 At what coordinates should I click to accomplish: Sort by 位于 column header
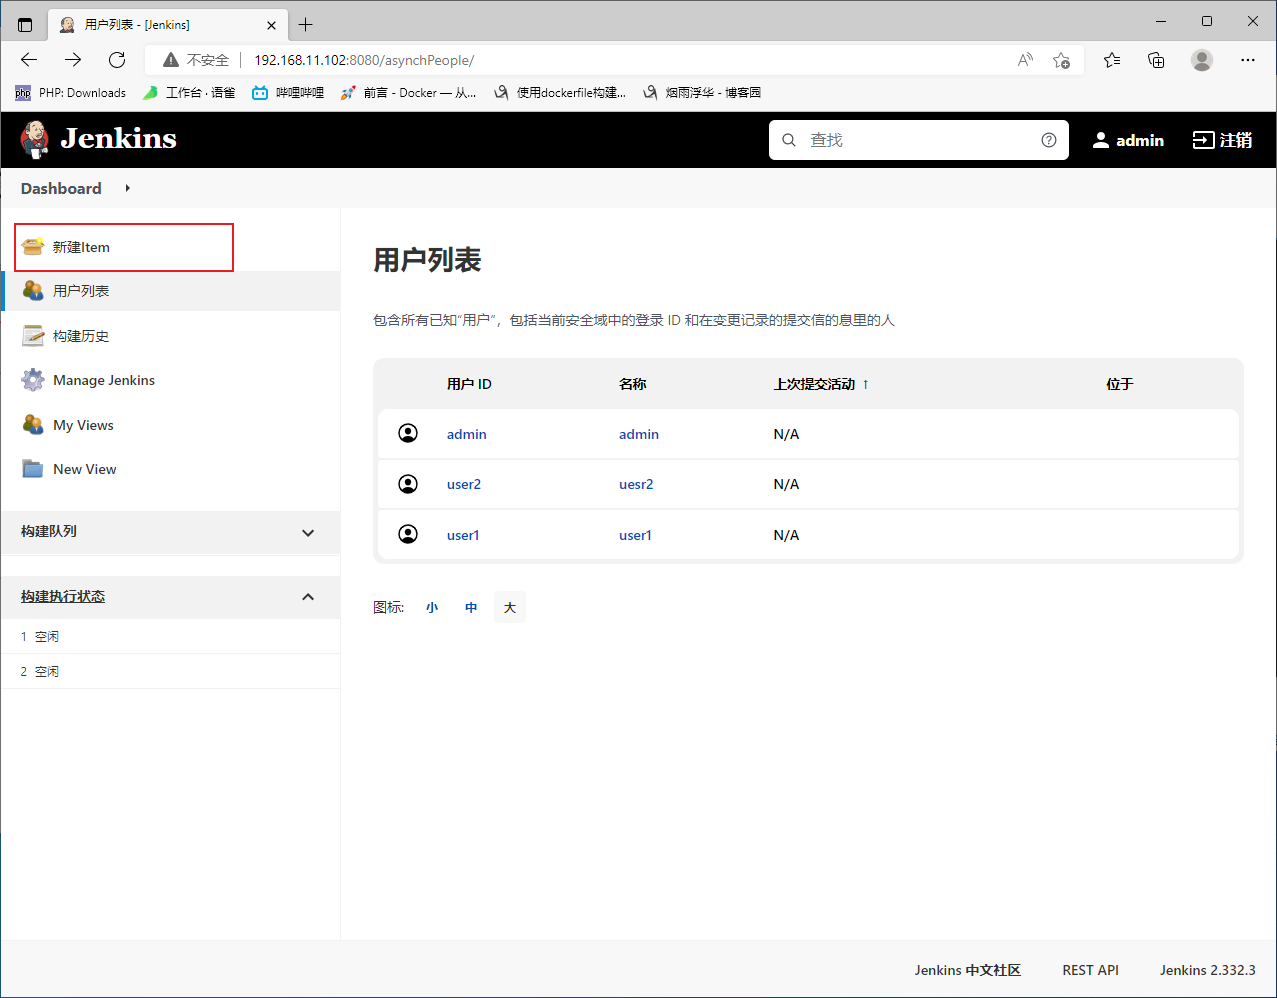pos(1120,384)
